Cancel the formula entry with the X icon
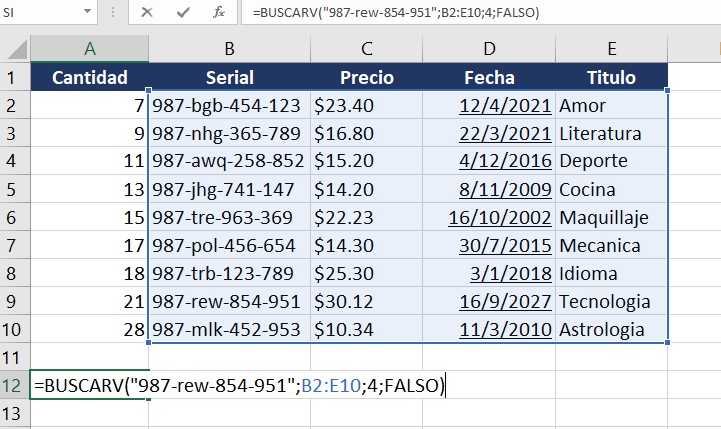This screenshot has width=721, height=429. coord(147,12)
